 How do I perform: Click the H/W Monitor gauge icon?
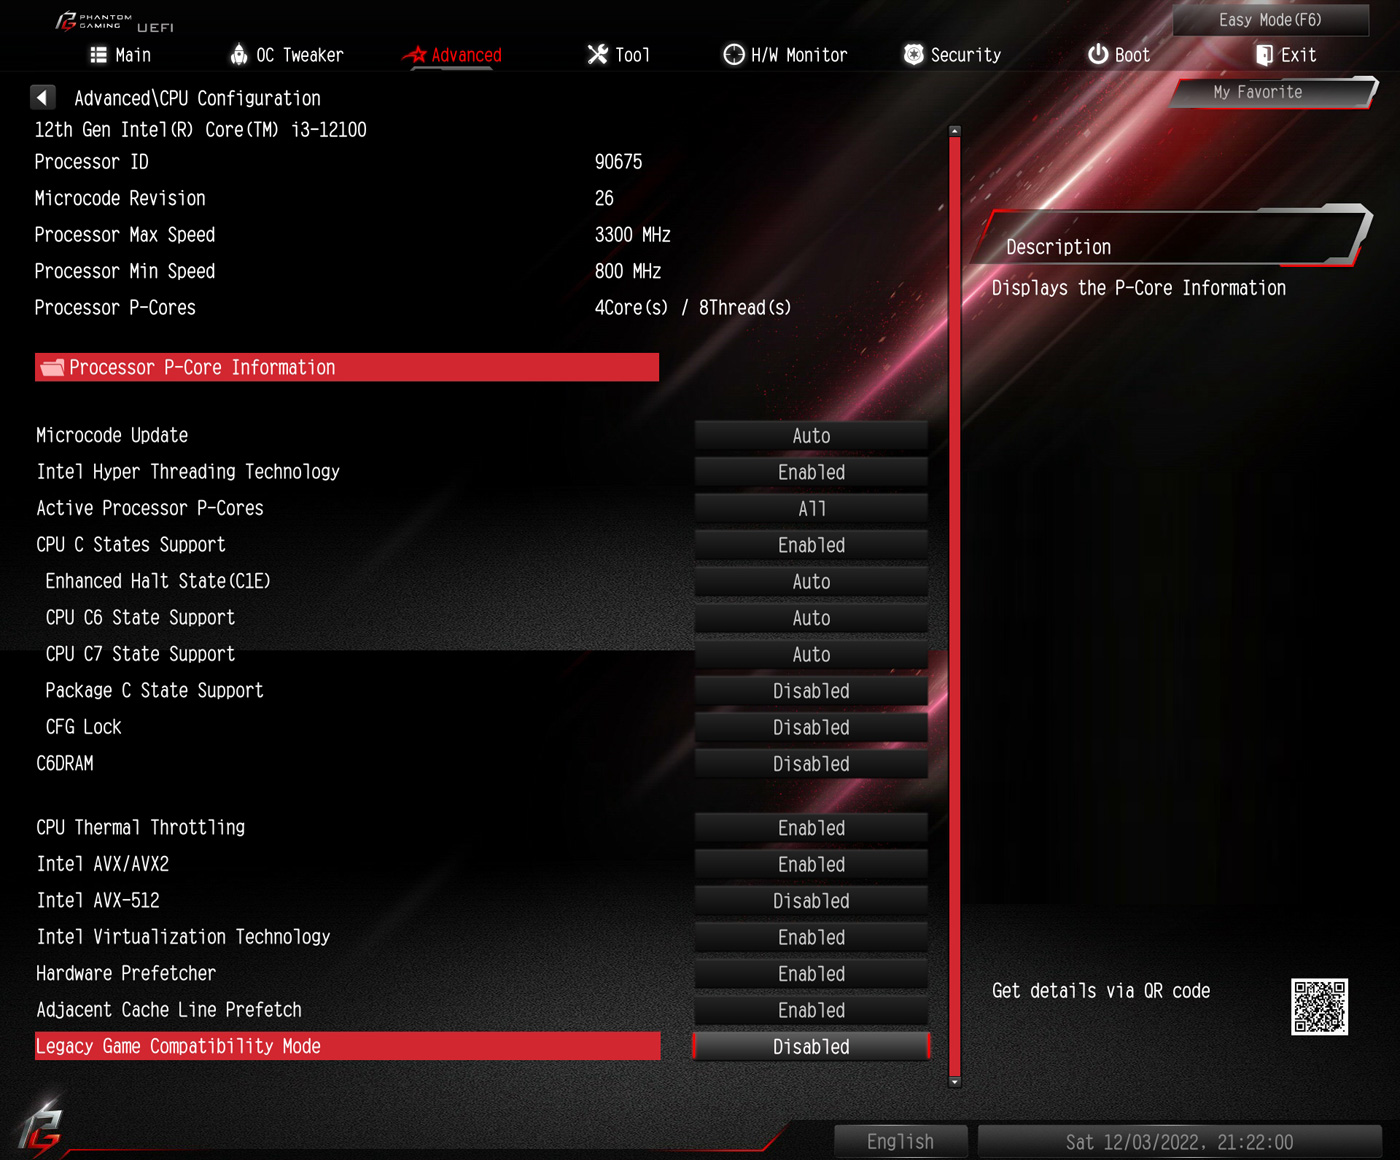tap(734, 54)
